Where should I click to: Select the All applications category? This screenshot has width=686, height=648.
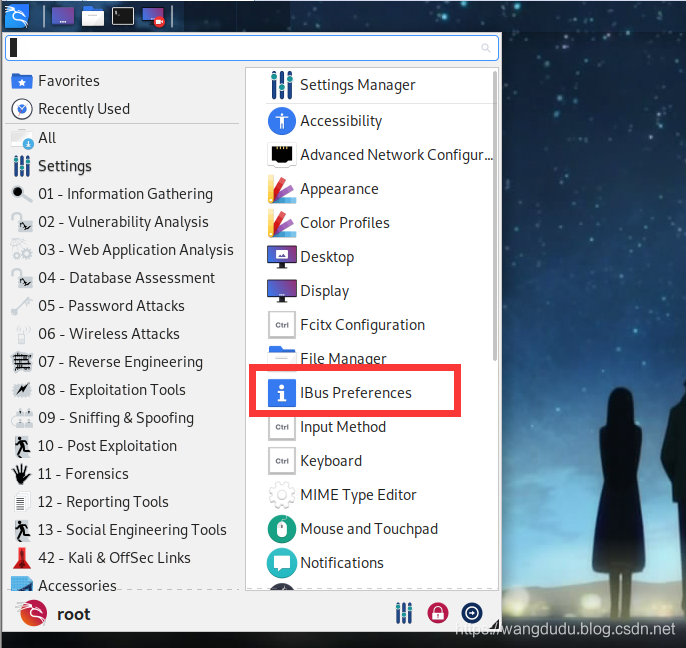point(124,138)
